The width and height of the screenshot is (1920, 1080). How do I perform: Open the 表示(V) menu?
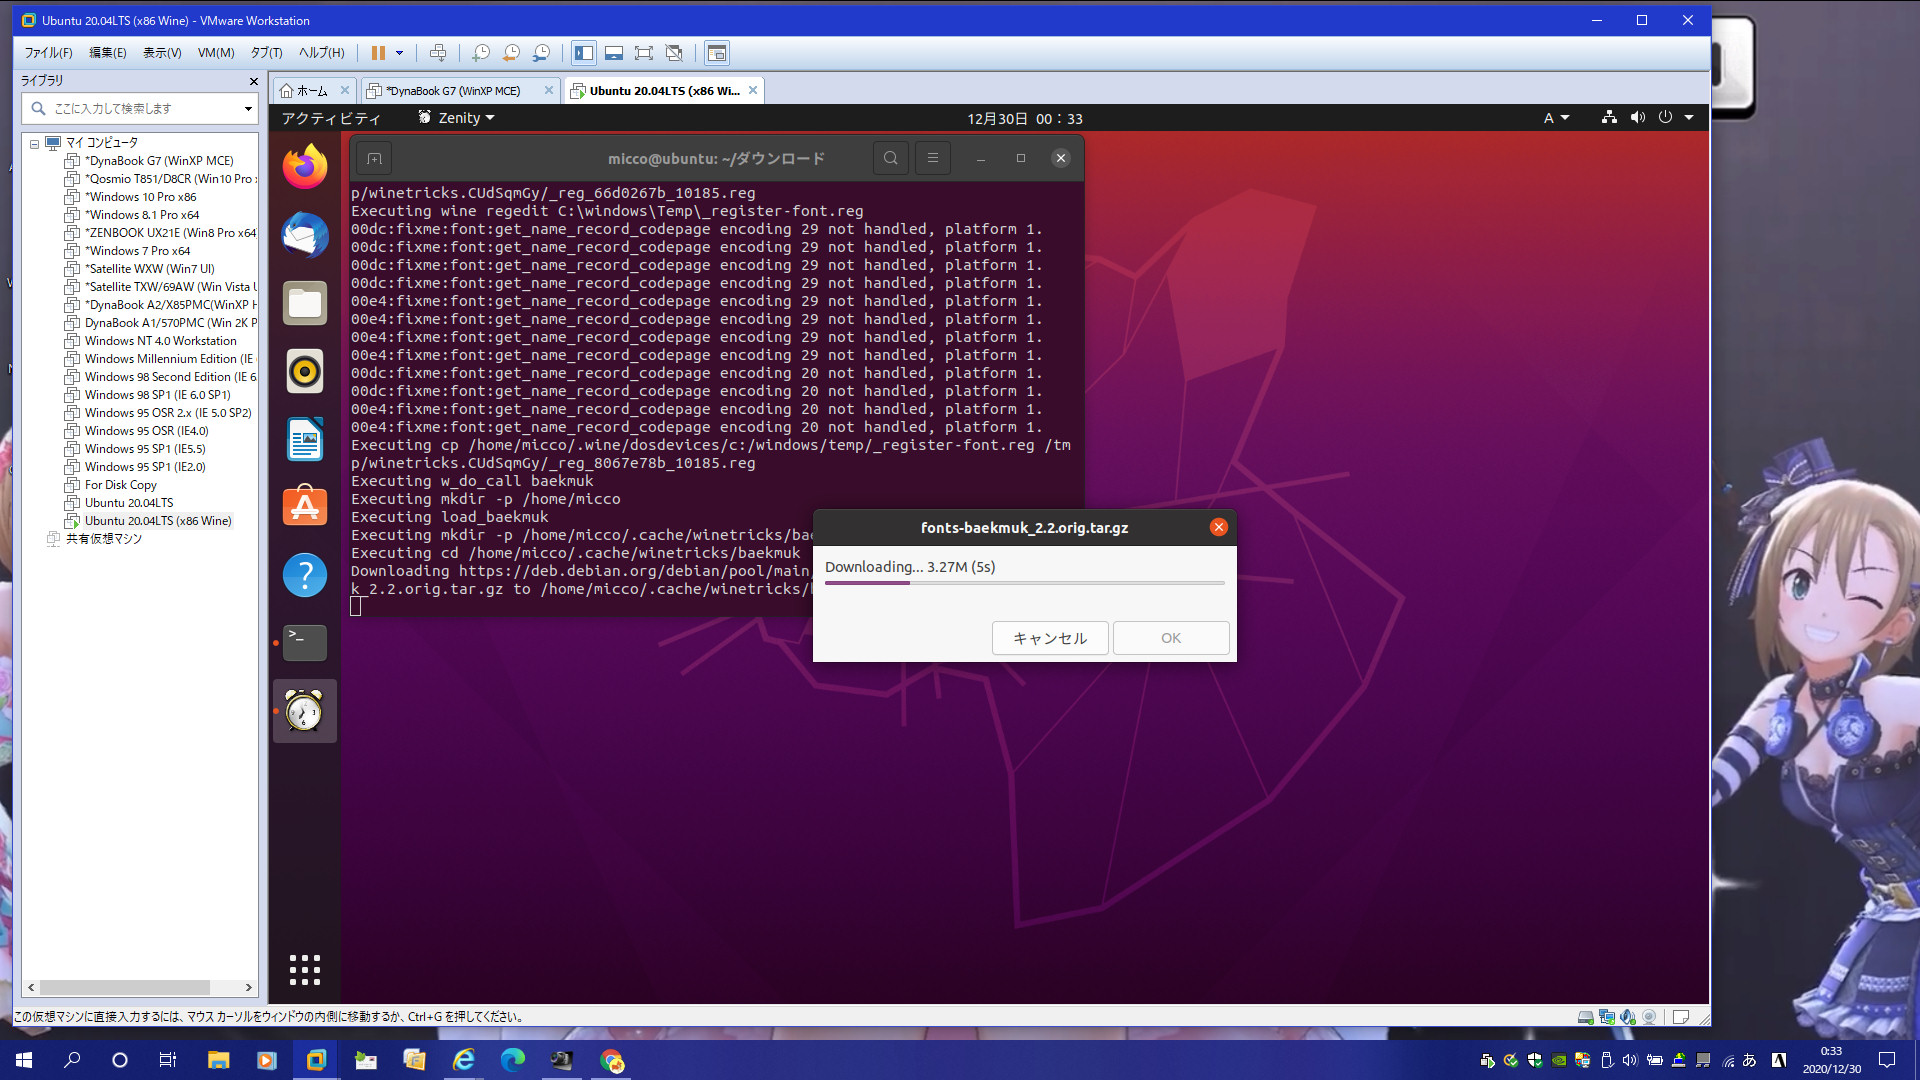click(x=162, y=53)
